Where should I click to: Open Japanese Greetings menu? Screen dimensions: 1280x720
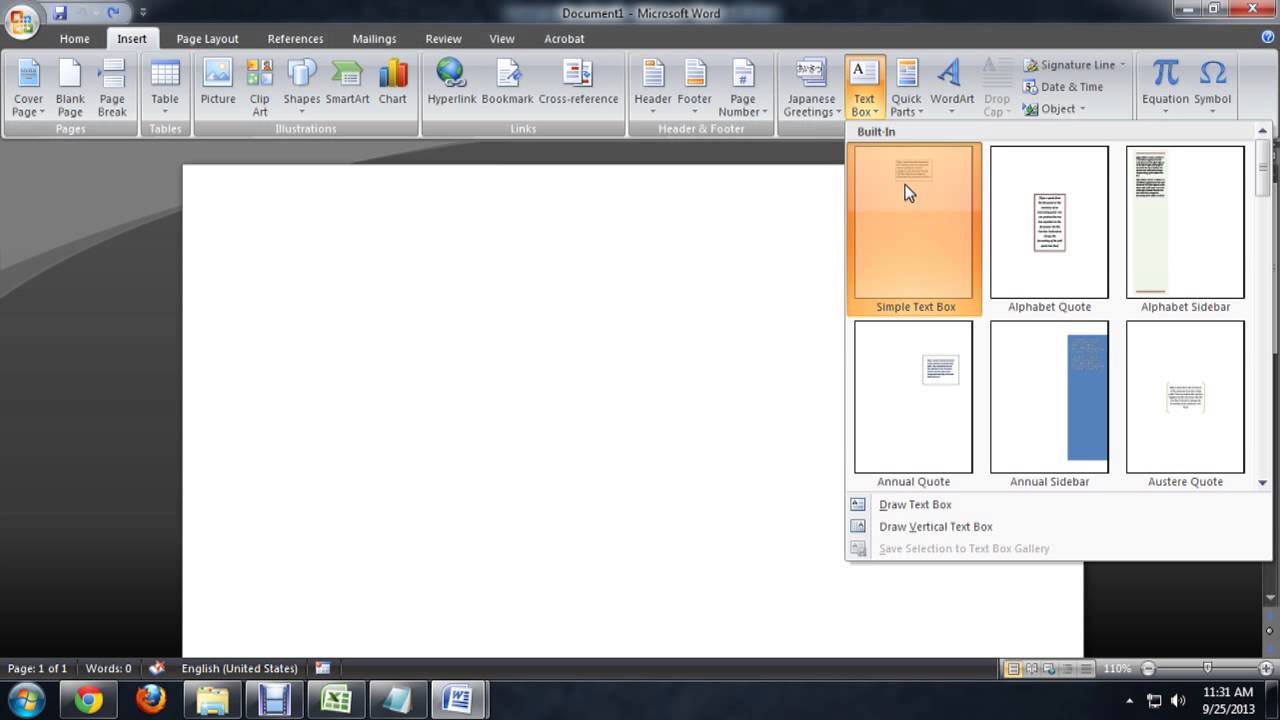(810, 88)
